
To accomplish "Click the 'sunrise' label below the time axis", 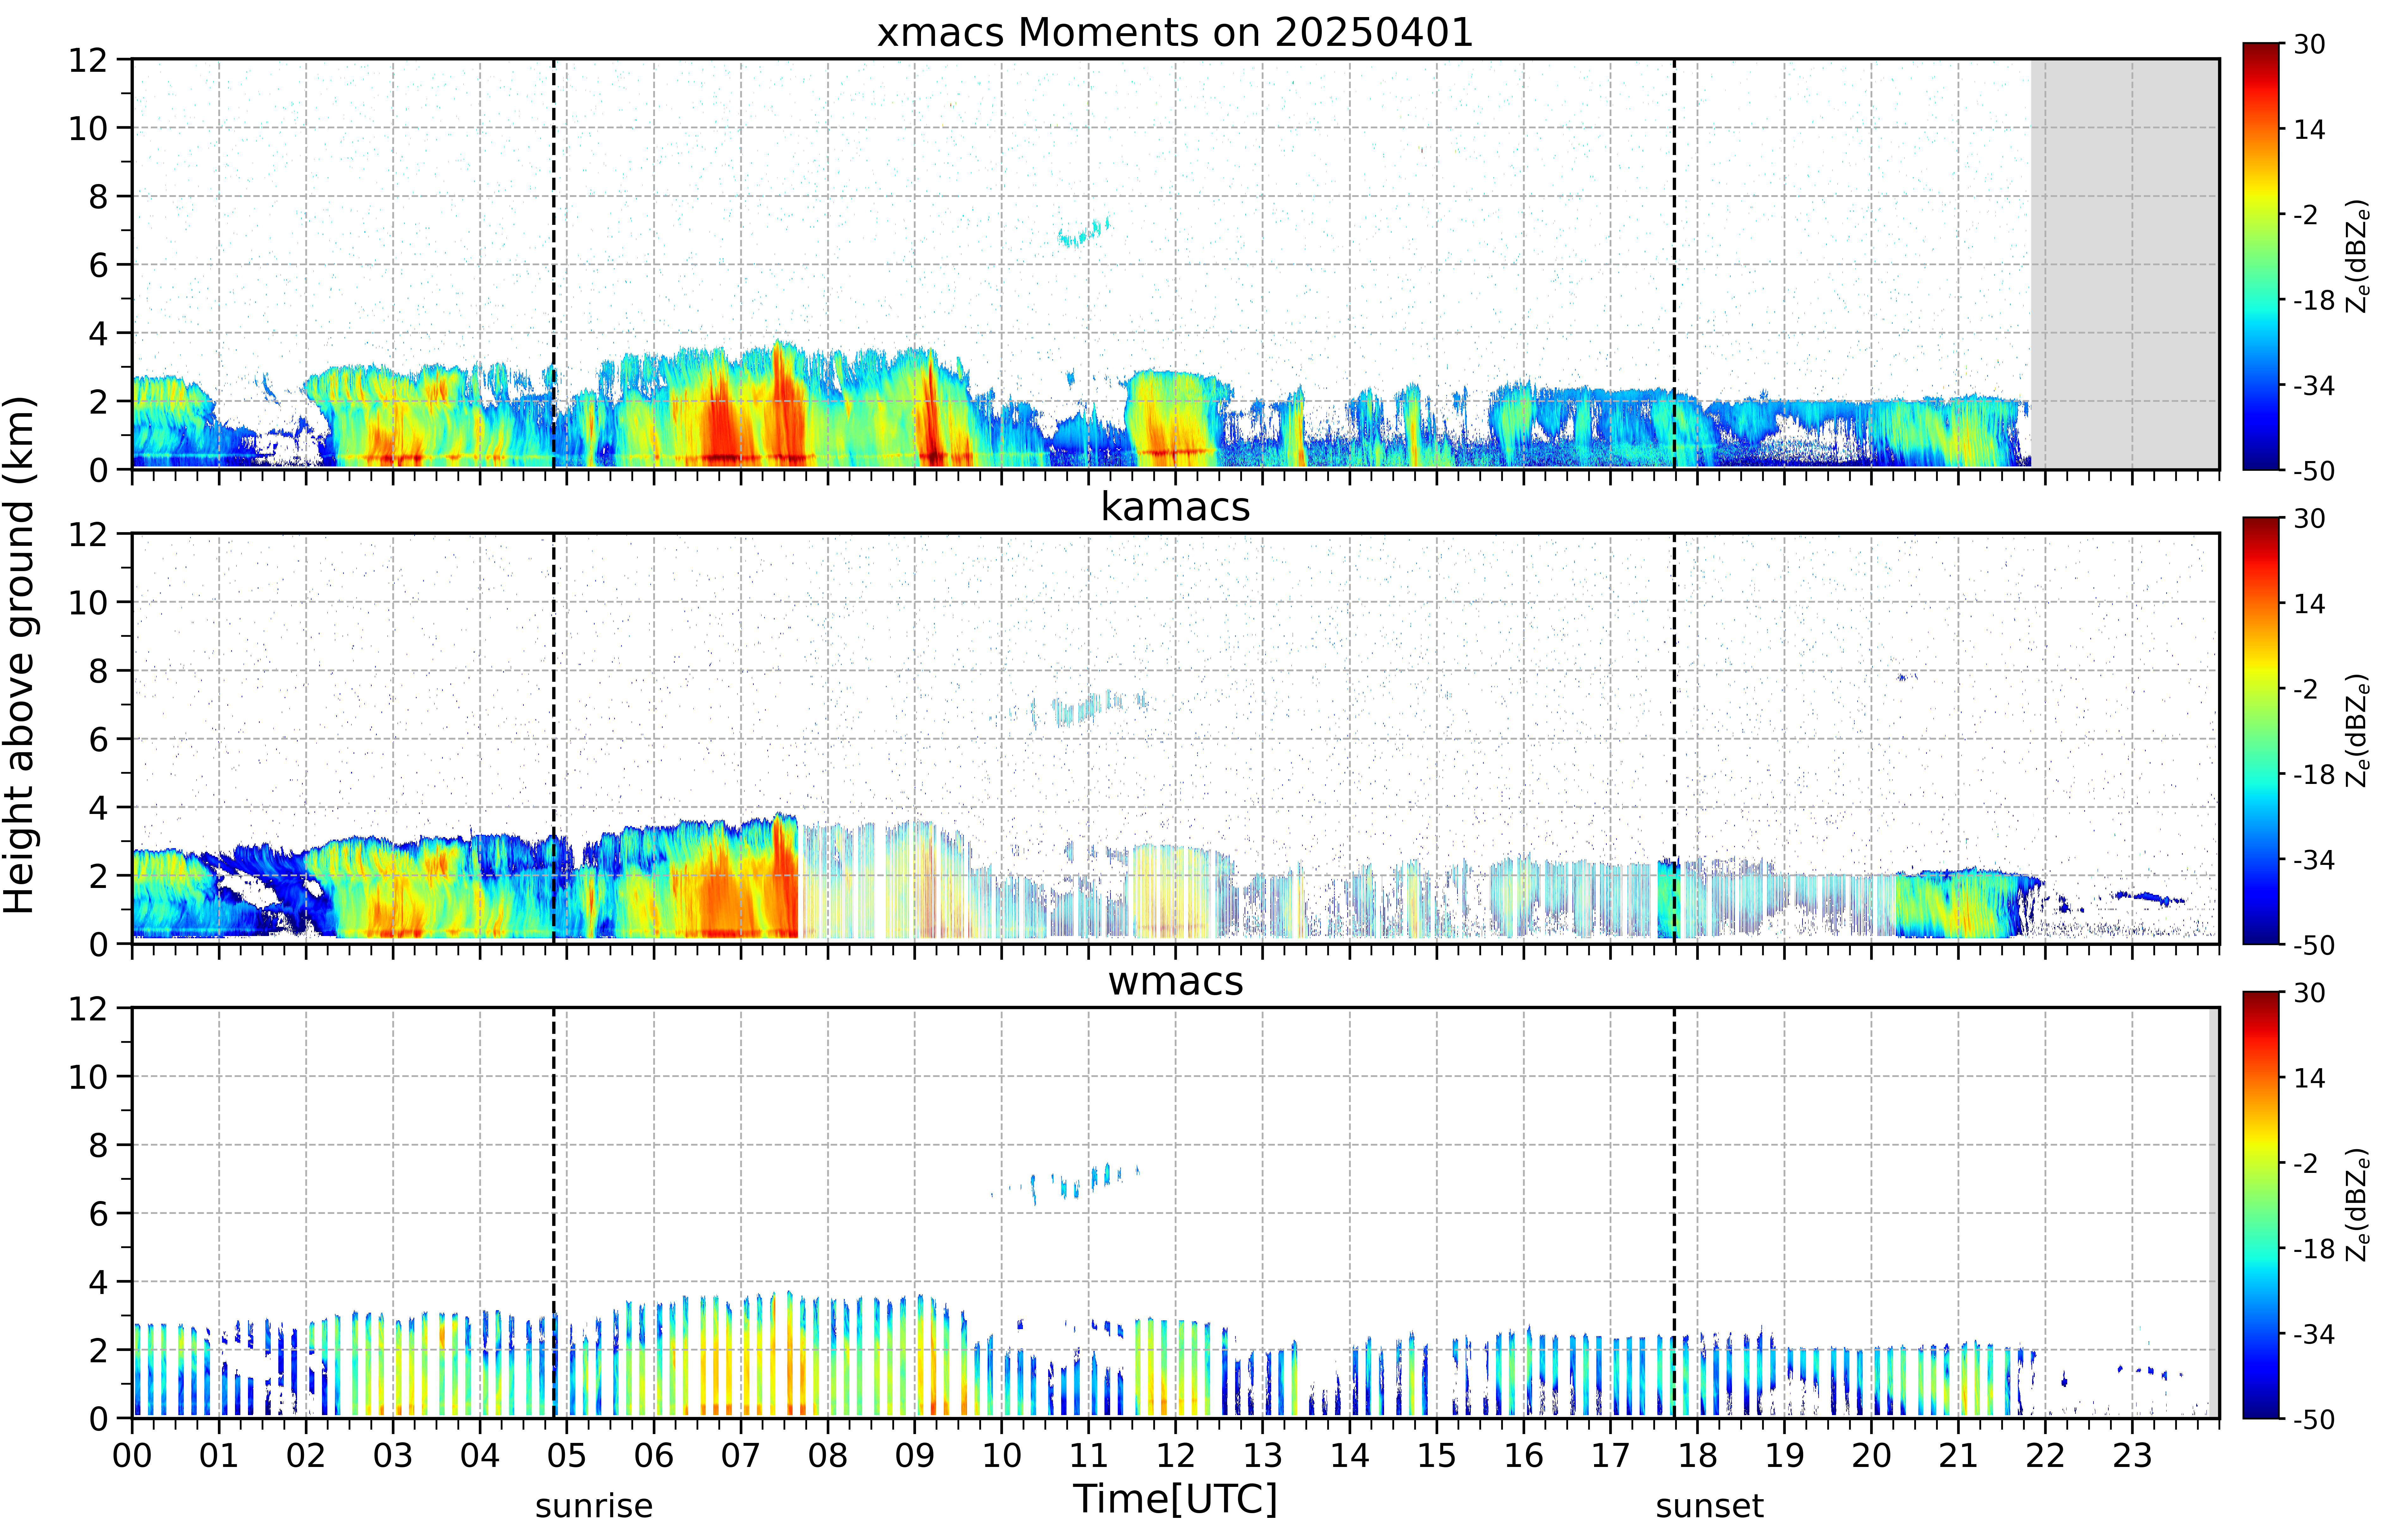I will click(x=594, y=1506).
